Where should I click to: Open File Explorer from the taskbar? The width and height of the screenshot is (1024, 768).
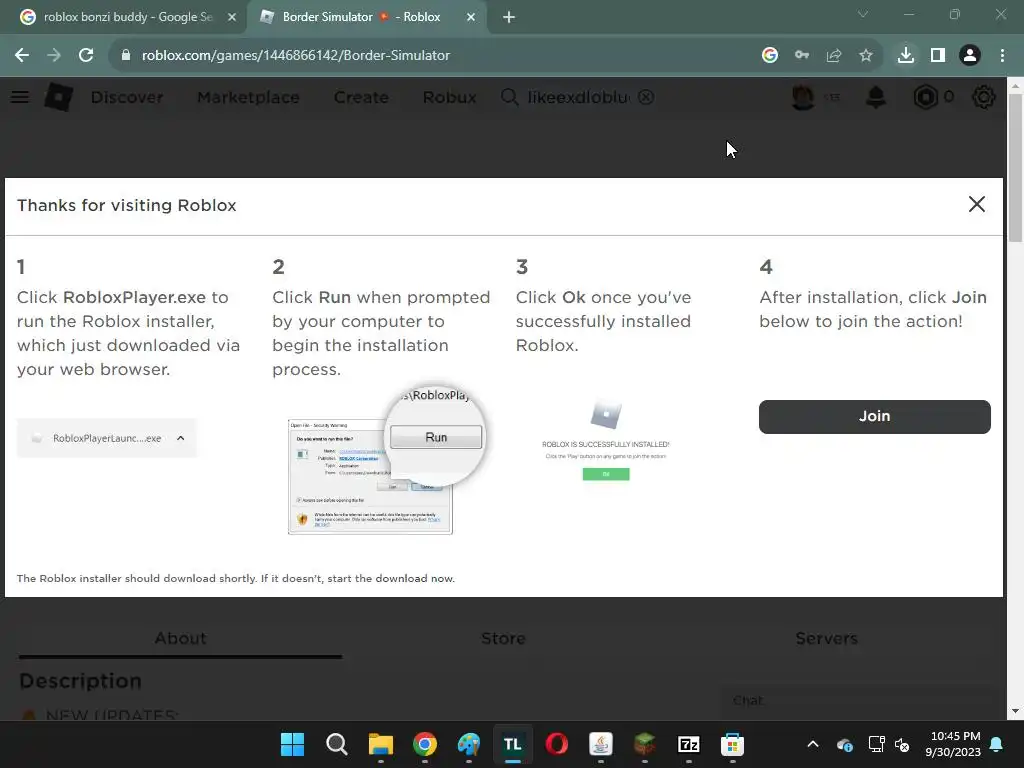[381, 744]
